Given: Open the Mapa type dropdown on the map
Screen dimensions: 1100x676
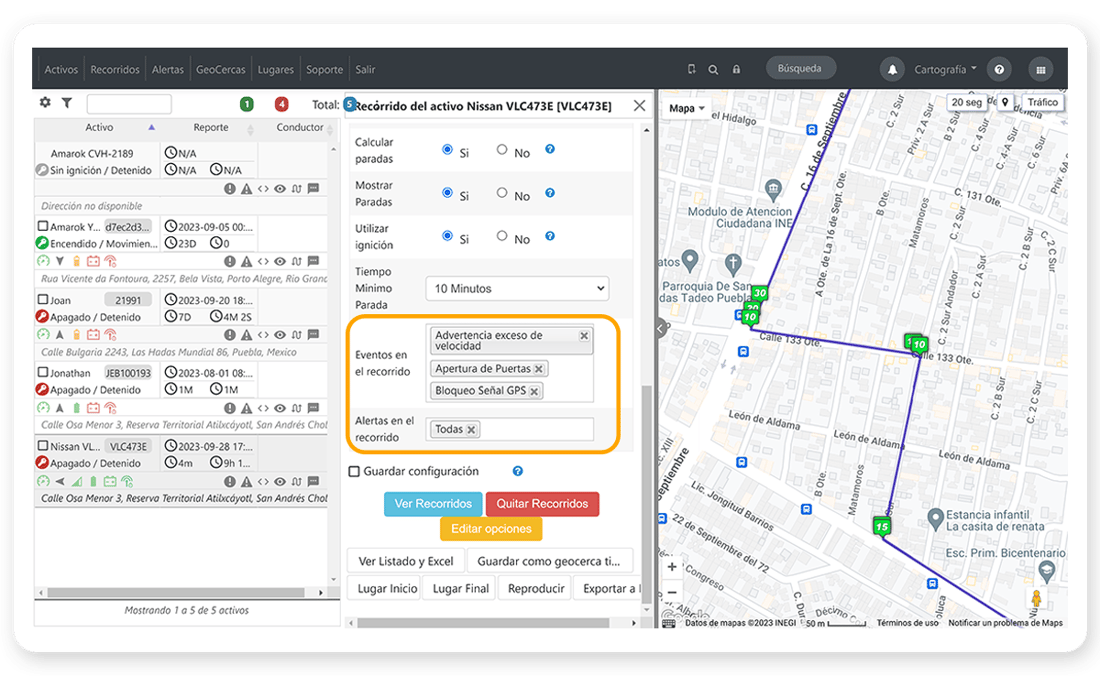Looking at the screenshot, I should point(687,108).
